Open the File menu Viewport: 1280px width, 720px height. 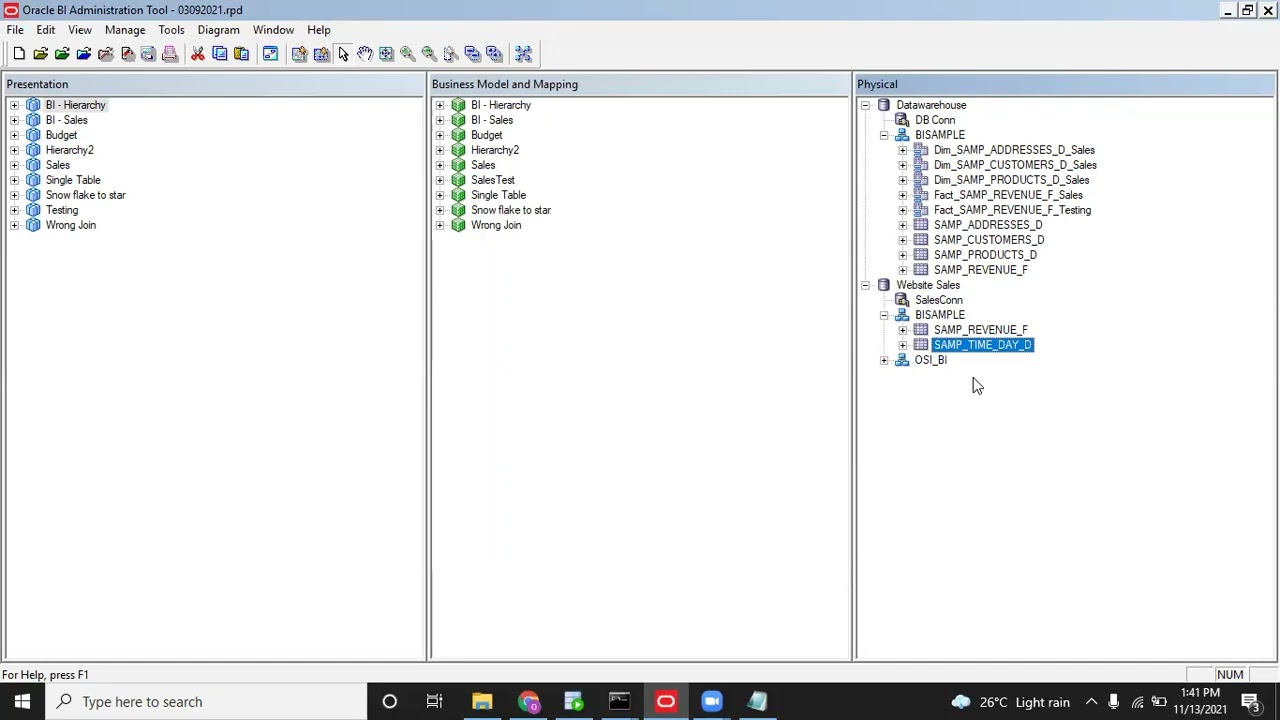(x=15, y=30)
